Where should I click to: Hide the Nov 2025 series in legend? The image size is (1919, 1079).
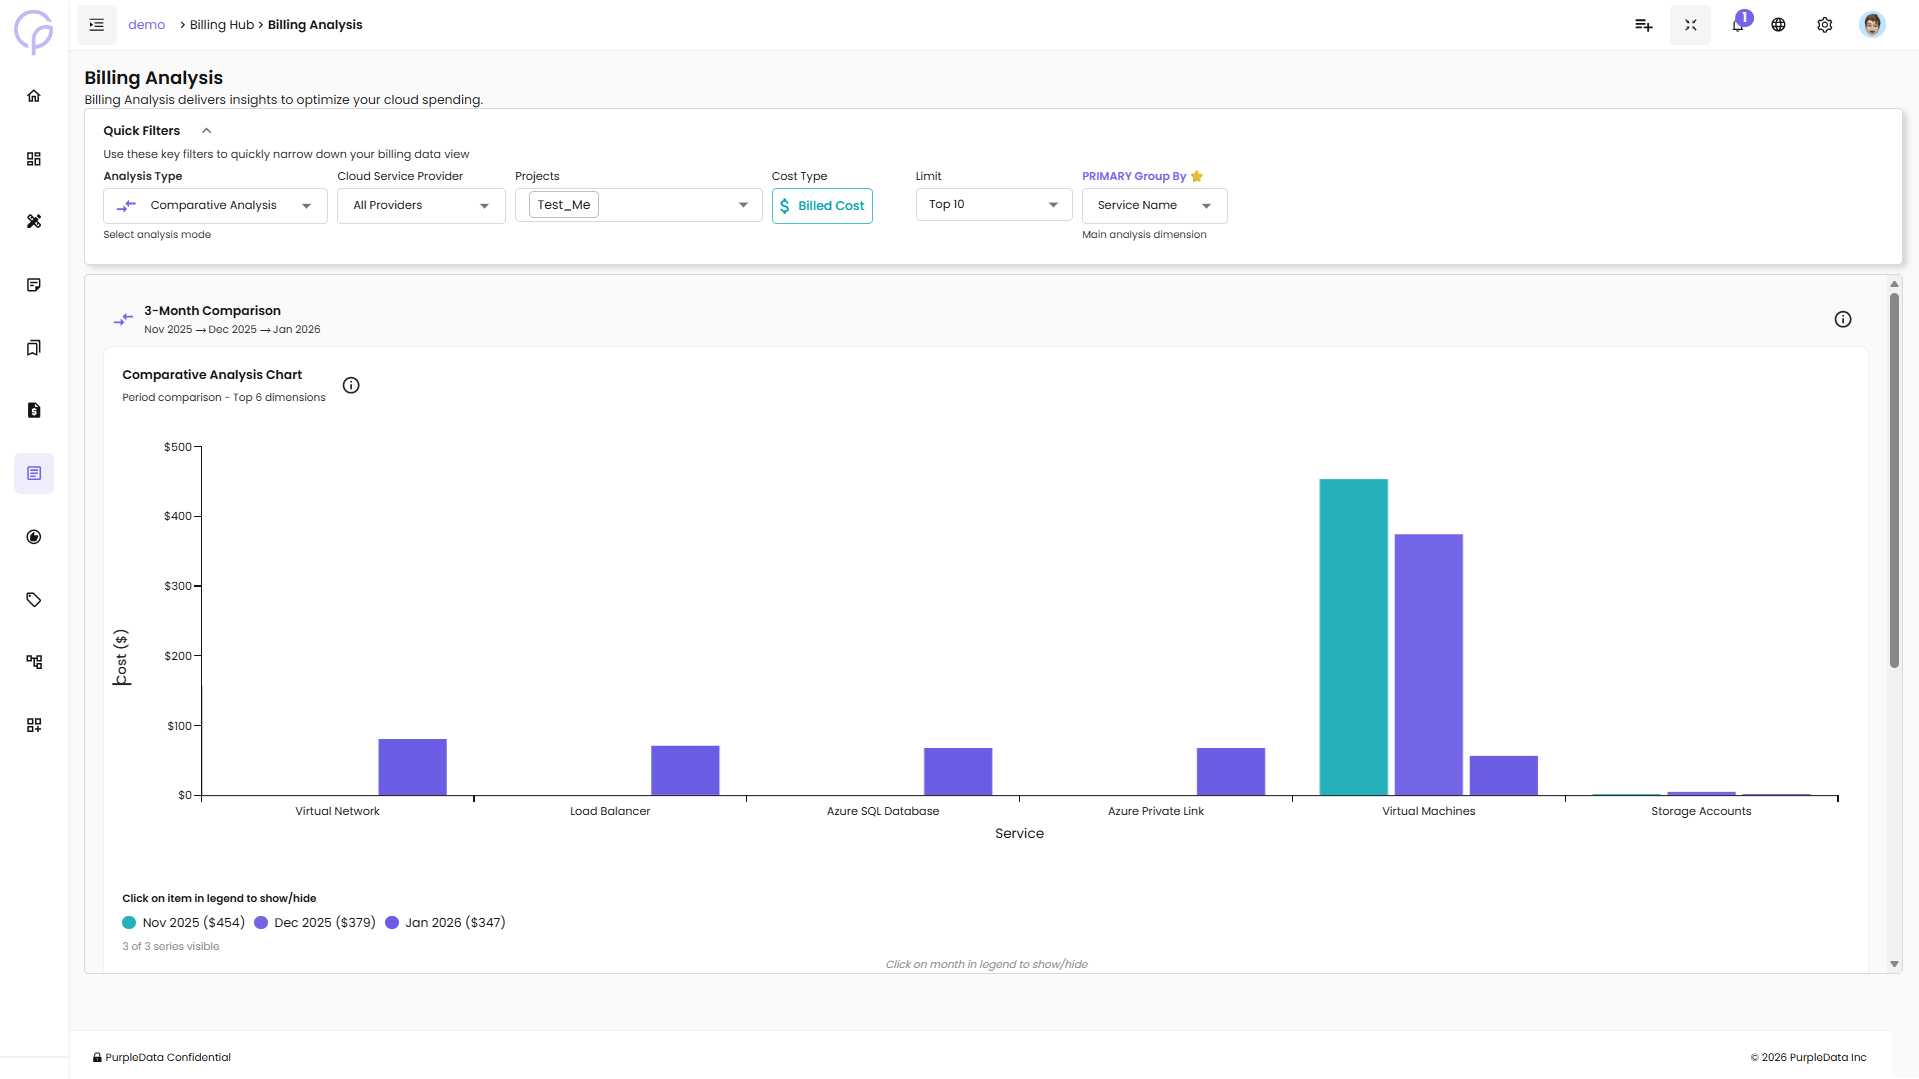click(x=183, y=923)
